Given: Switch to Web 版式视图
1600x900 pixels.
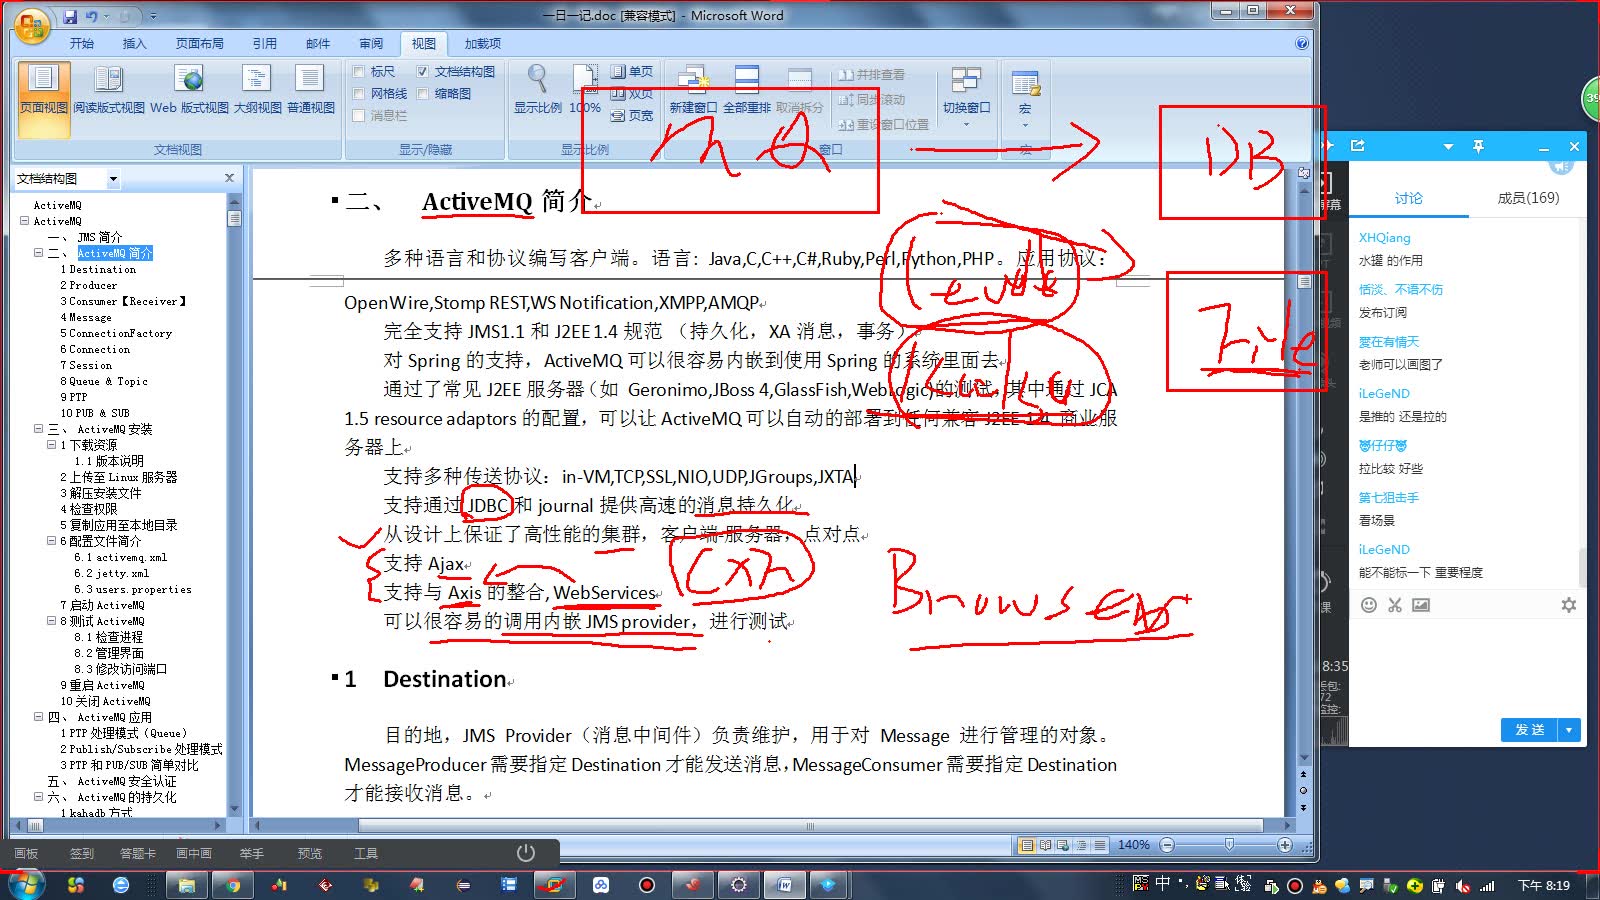Looking at the screenshot, I should (x=189, y=90).
